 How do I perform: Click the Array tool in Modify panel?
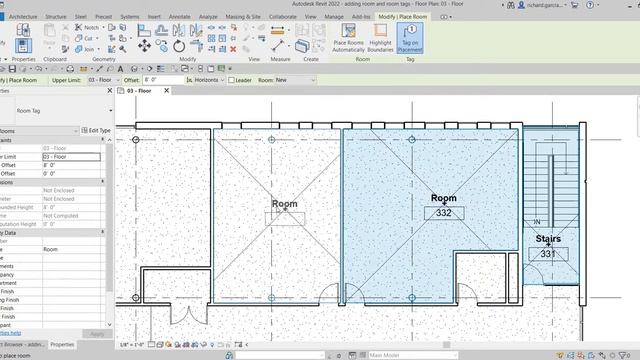[x=211, y=38]
